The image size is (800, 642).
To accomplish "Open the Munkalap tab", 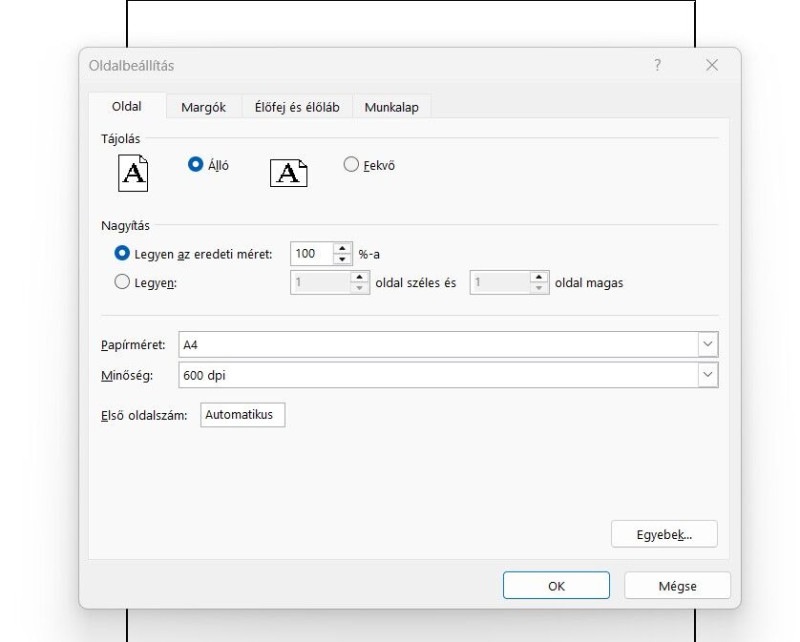I will point(391,107).
